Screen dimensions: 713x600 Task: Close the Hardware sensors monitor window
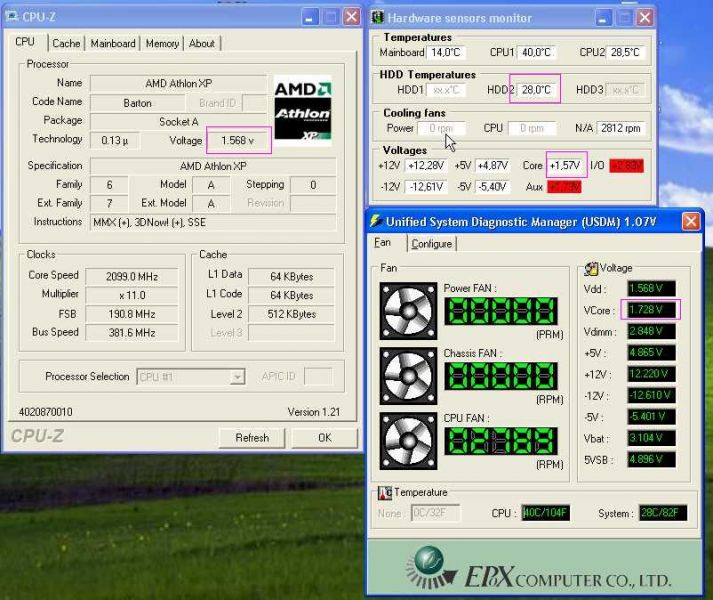coord(645,18)
